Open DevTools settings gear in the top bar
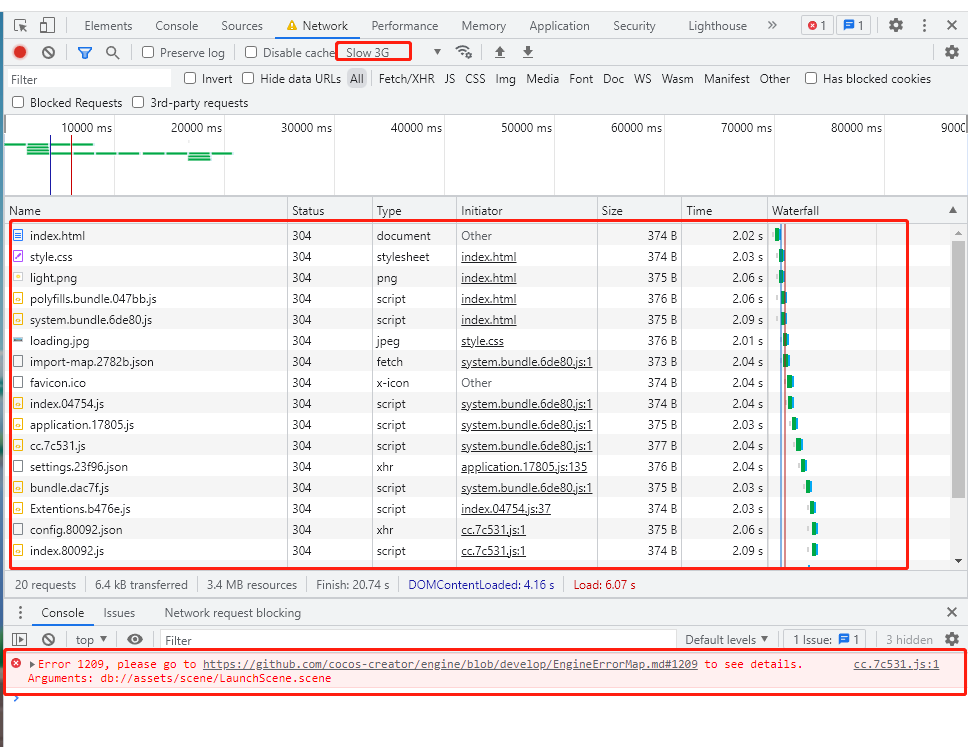Viewport: 968px width, 747px height. pos(896,25)
